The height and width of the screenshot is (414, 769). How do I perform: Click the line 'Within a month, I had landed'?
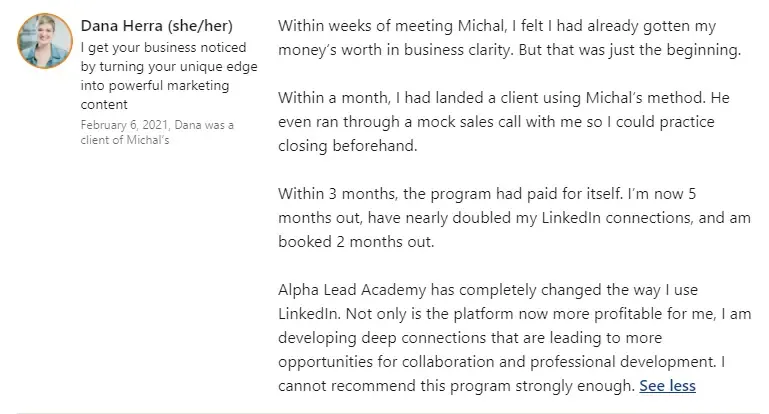click(504, 98)
